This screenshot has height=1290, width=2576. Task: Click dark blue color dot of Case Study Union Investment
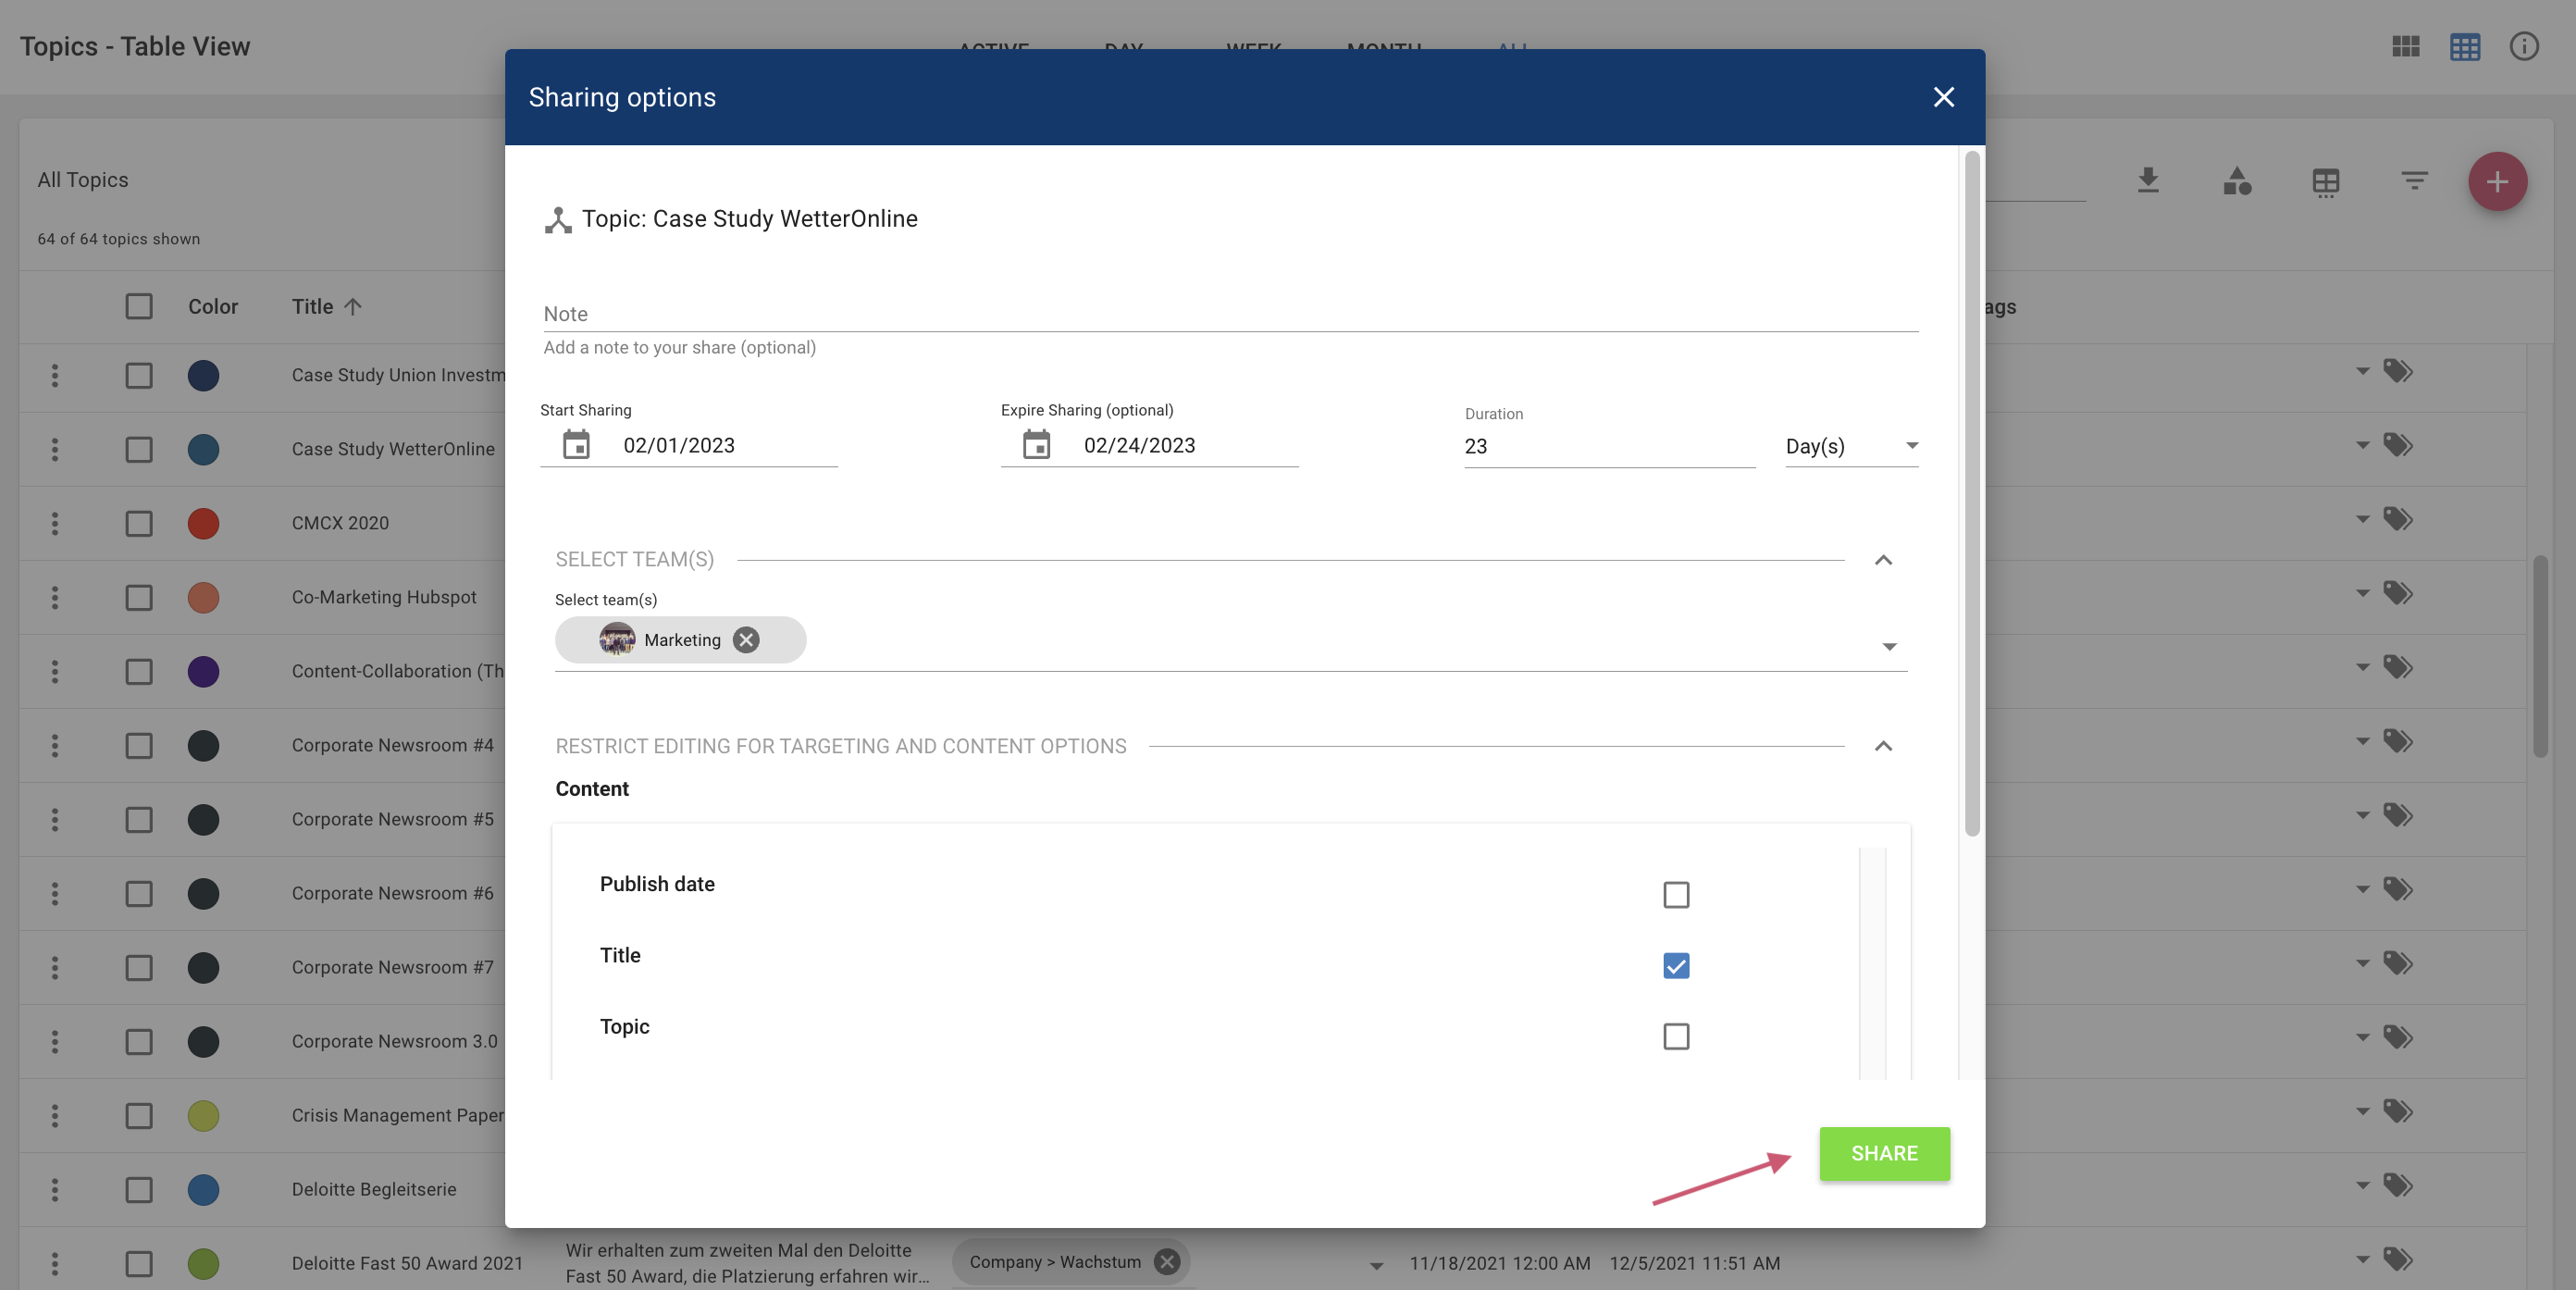pyautogui.click(x=203, y=375)
